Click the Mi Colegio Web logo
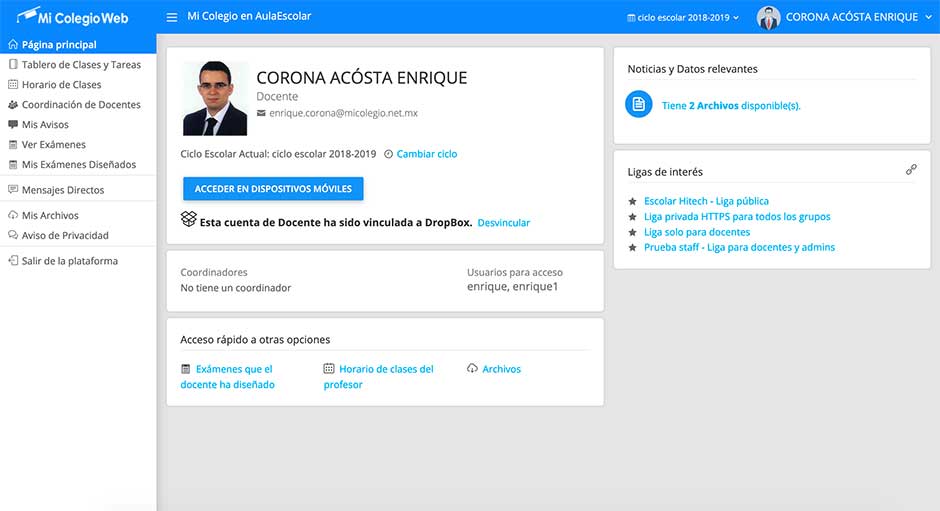Image resolution: width=940 pixels, height=511 pixels. click(x=73, y=16)
